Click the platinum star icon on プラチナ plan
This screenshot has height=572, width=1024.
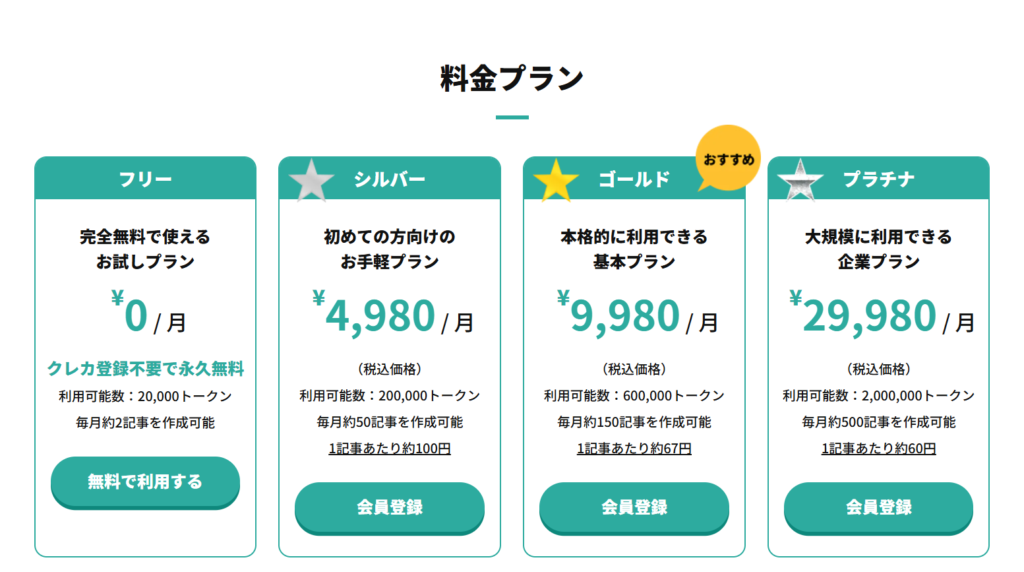[x=800, y=180]
